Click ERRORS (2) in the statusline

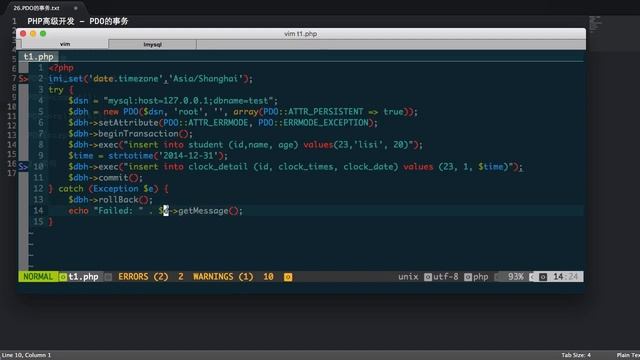[x=143, y=277]
